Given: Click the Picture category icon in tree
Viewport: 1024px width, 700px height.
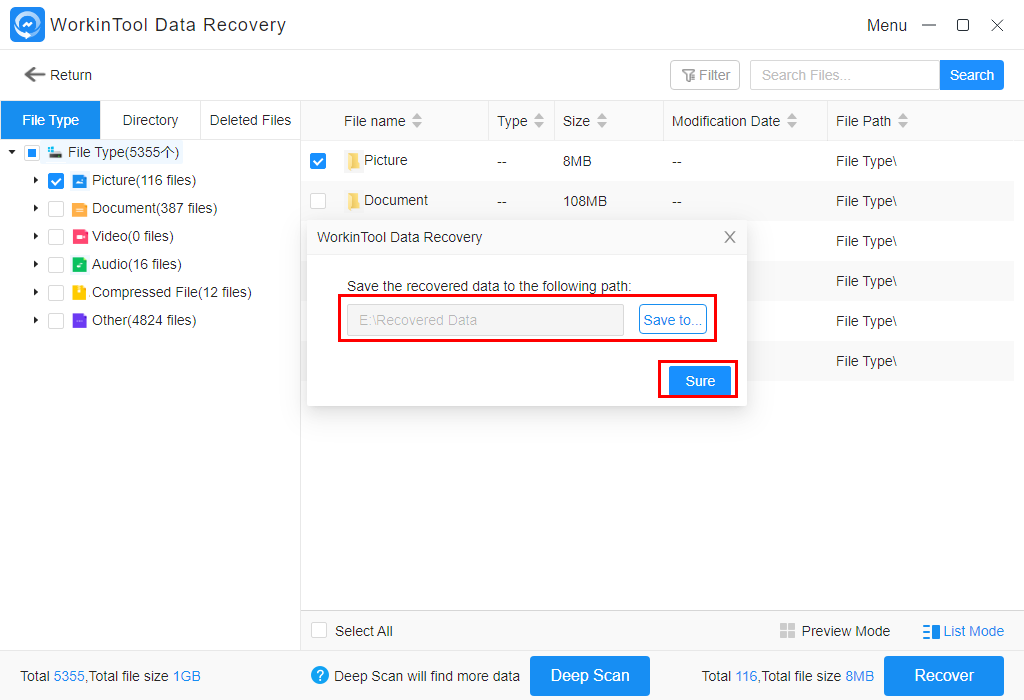Looking at the screenshot, I should [79, 181].
